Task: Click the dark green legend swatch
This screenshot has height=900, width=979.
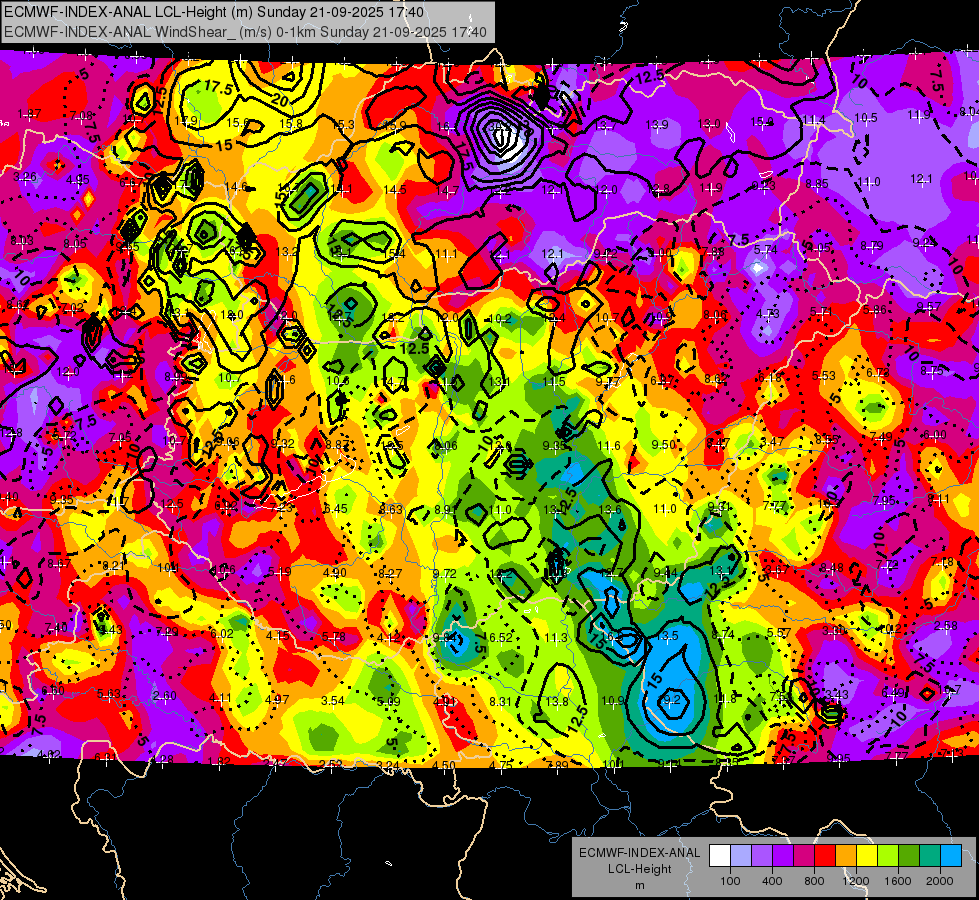Action: coord(908,856)
